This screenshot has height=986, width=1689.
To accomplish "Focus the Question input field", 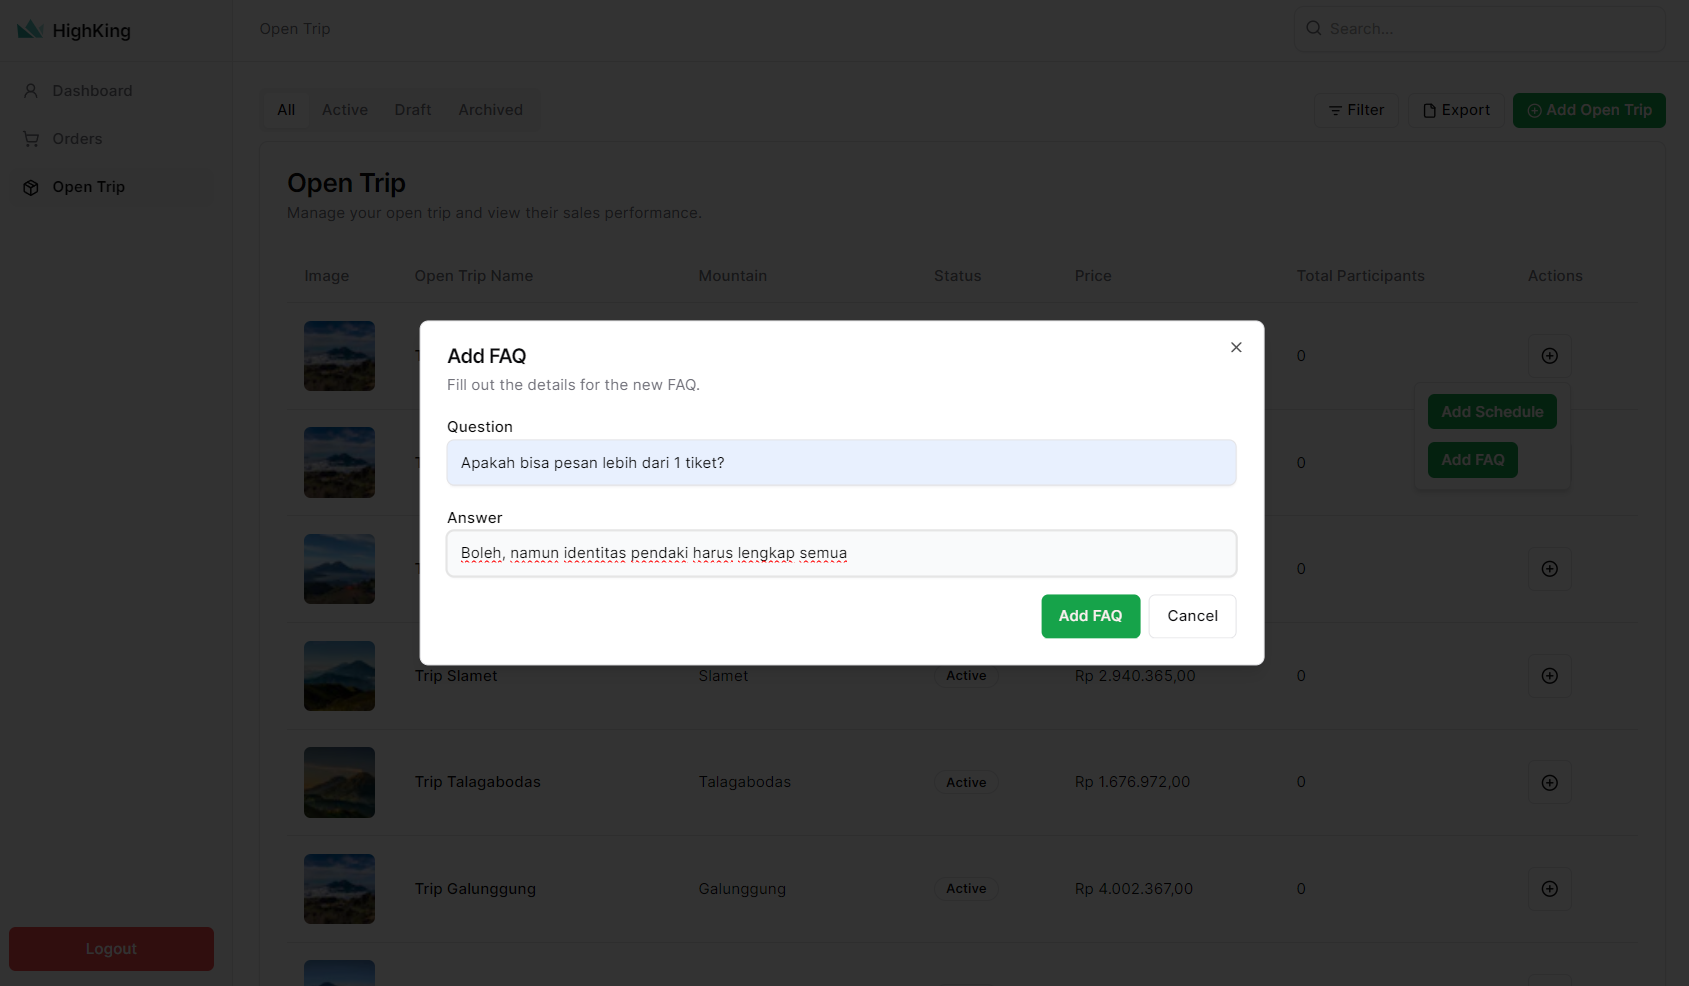I will coord(841,463).
